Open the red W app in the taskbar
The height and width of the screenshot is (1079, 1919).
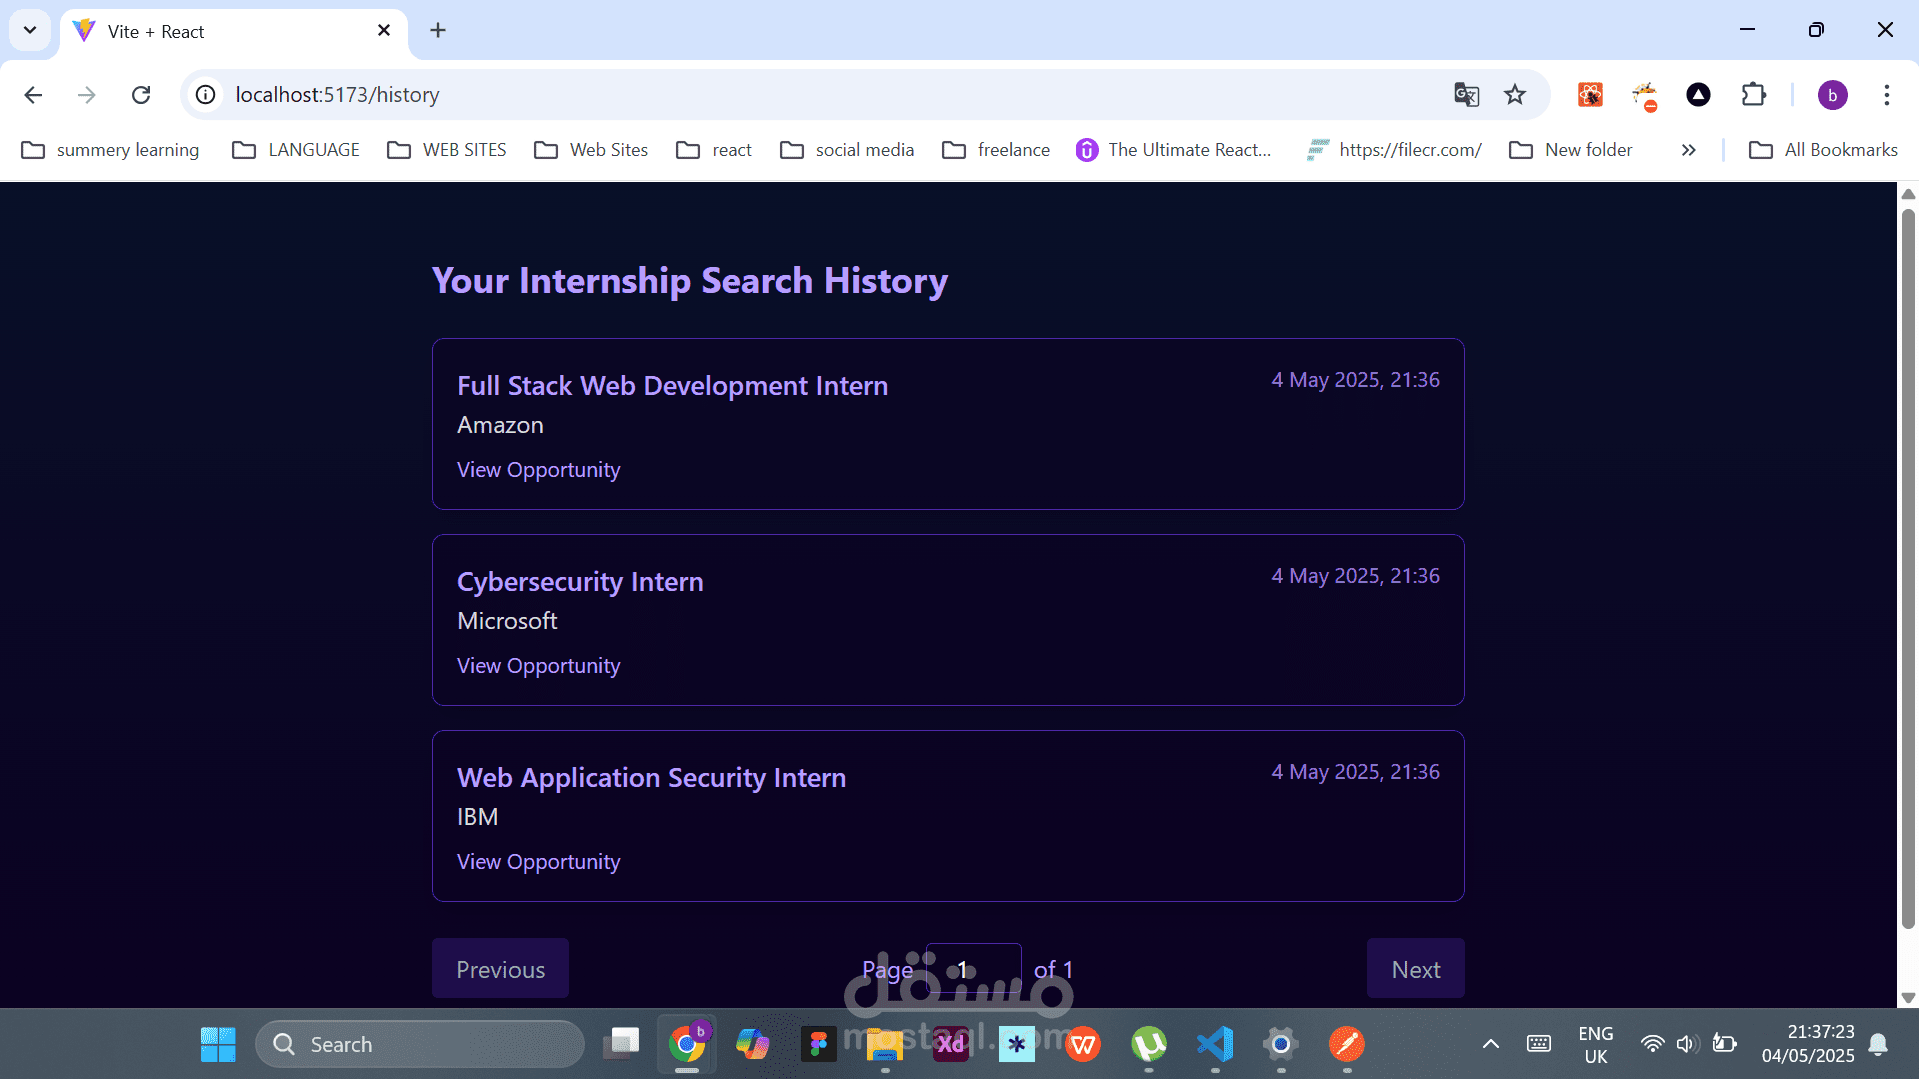coord(1083,1044)
